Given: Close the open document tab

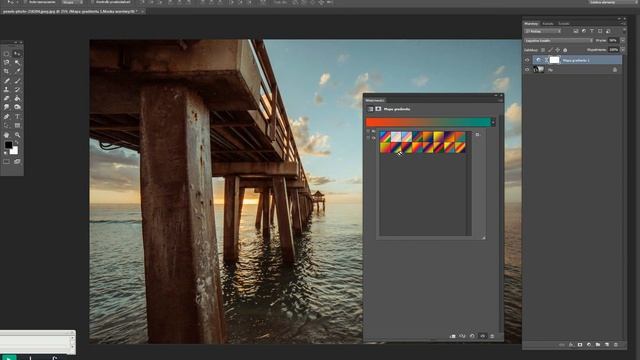Looking at the screenshot, I should pyautogui.click(x=142, y=11).
